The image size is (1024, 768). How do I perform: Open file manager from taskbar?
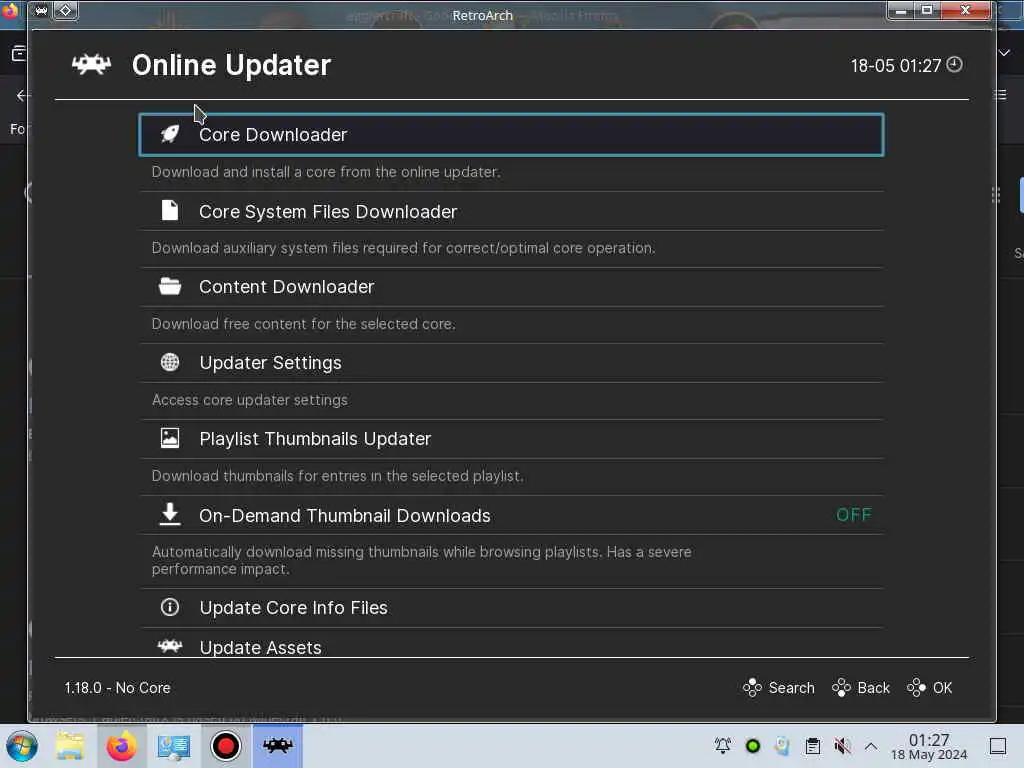70,746
